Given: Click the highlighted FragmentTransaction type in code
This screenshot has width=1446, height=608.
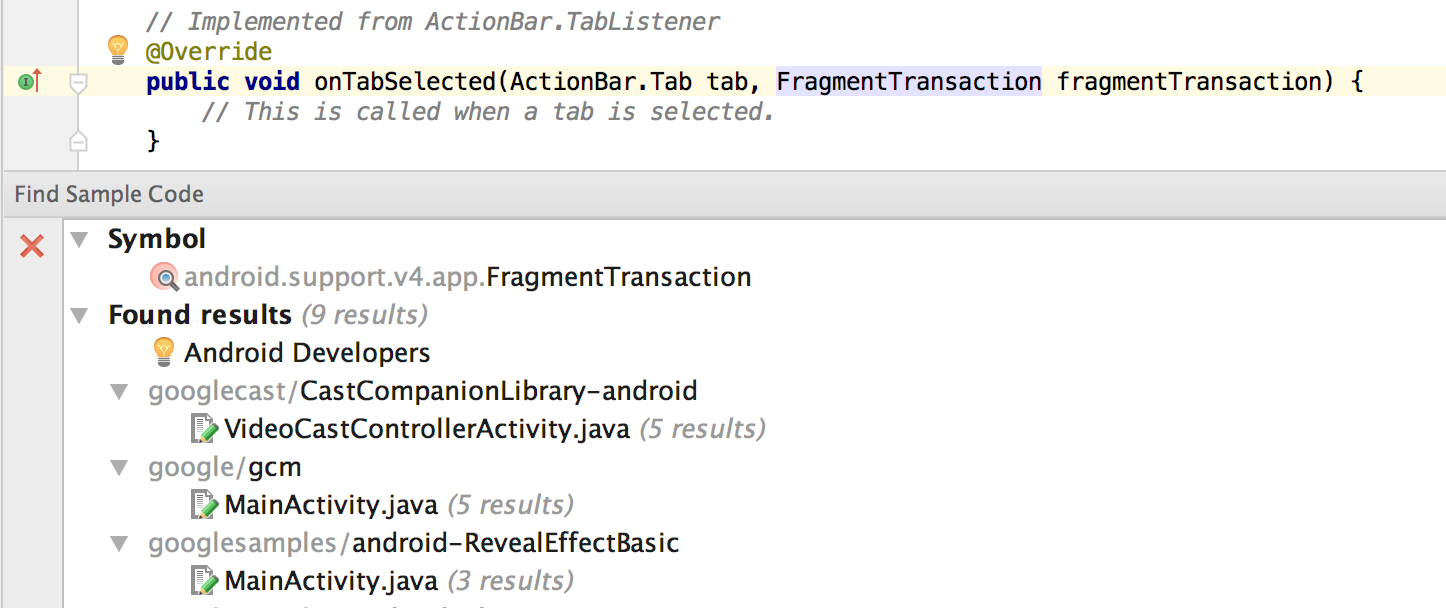Looking at the screenshot, I should click(x=909, y=81).
